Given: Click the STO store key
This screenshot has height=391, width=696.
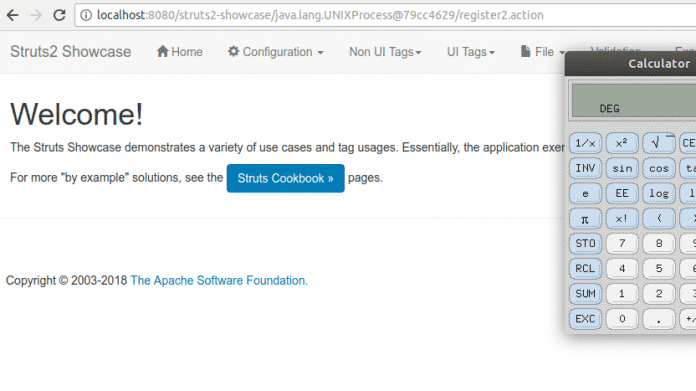Looking at the screenshot, I should pyautogui.click(x=585, y=244).
